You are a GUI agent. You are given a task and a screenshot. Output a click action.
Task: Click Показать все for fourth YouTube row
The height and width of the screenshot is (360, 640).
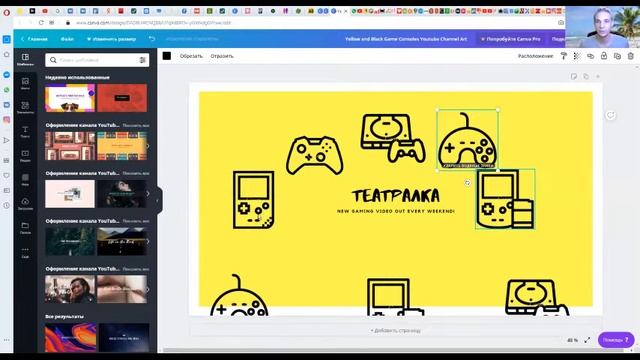click(x=136, y=269)
